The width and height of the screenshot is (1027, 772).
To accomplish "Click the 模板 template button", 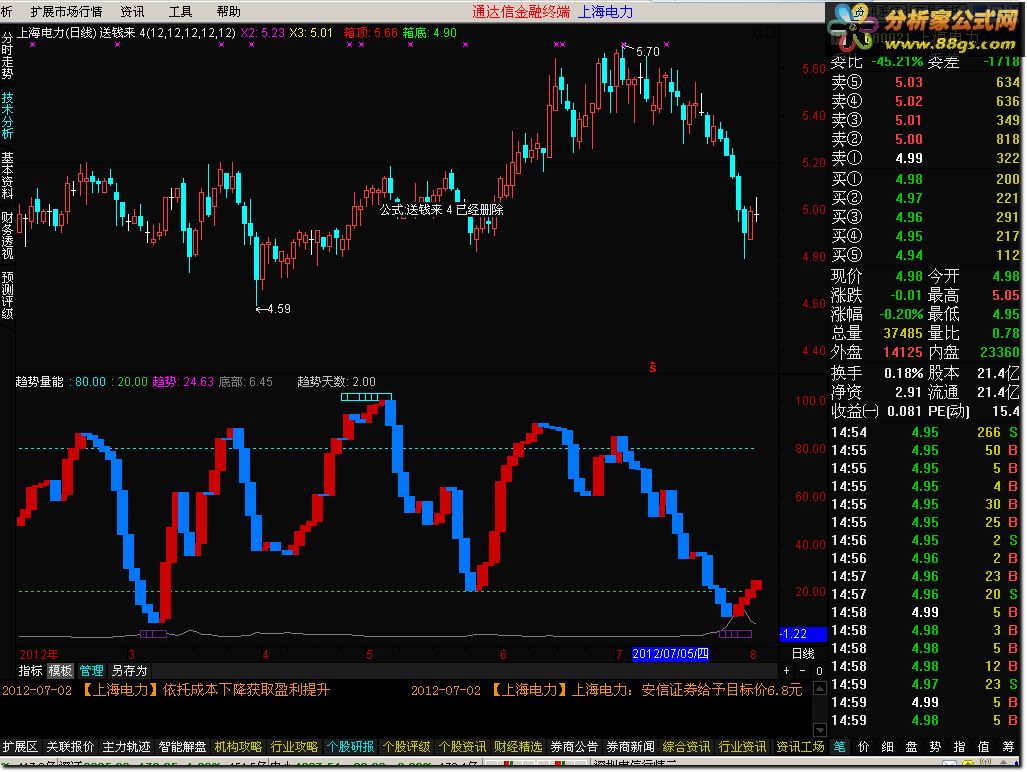I will pyautogui.click(x=60, y=671).
